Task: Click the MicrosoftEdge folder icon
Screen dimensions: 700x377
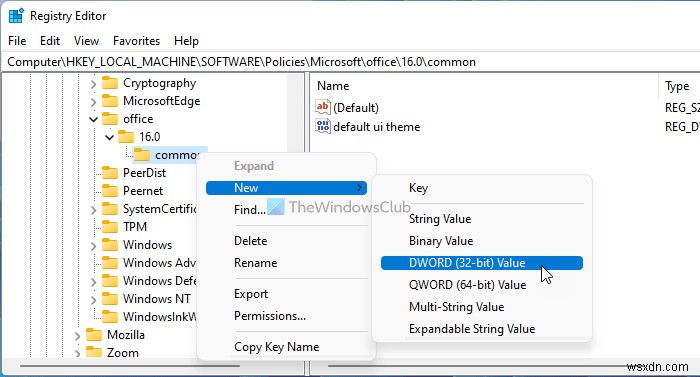Action: pyautogui.click(x=110, y=101)
